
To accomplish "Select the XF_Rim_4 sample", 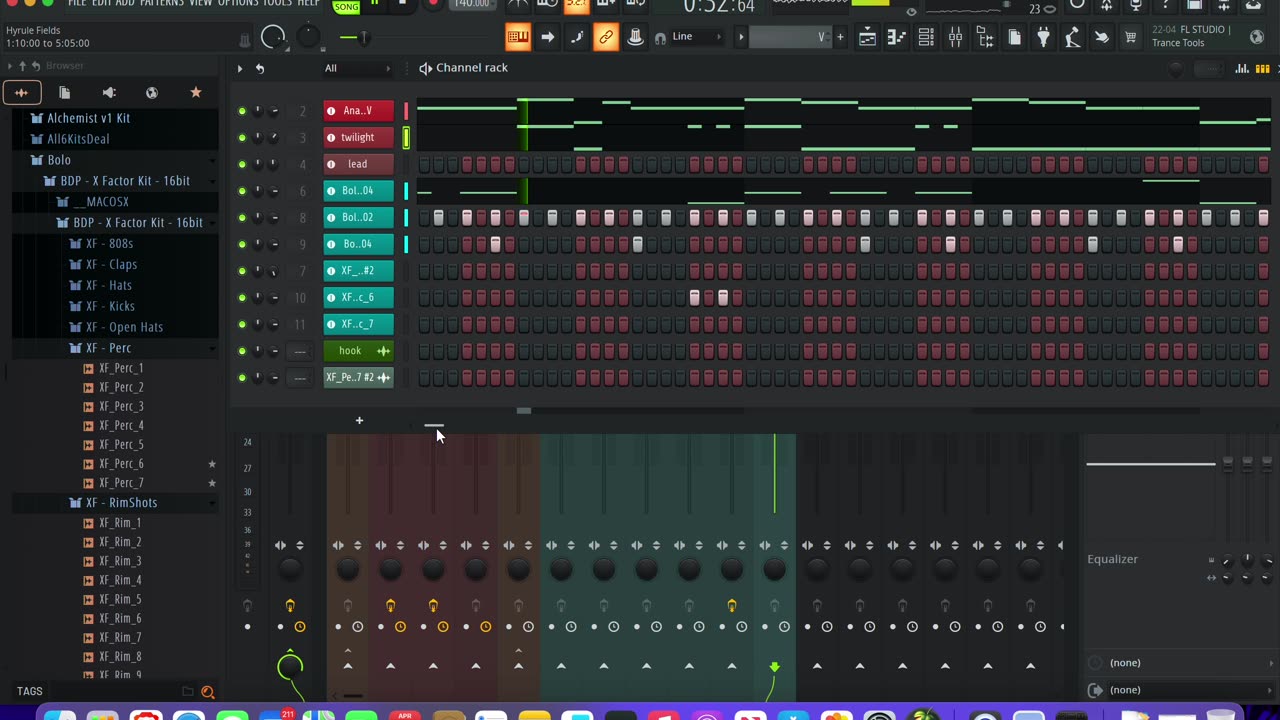I will point(120,580).
